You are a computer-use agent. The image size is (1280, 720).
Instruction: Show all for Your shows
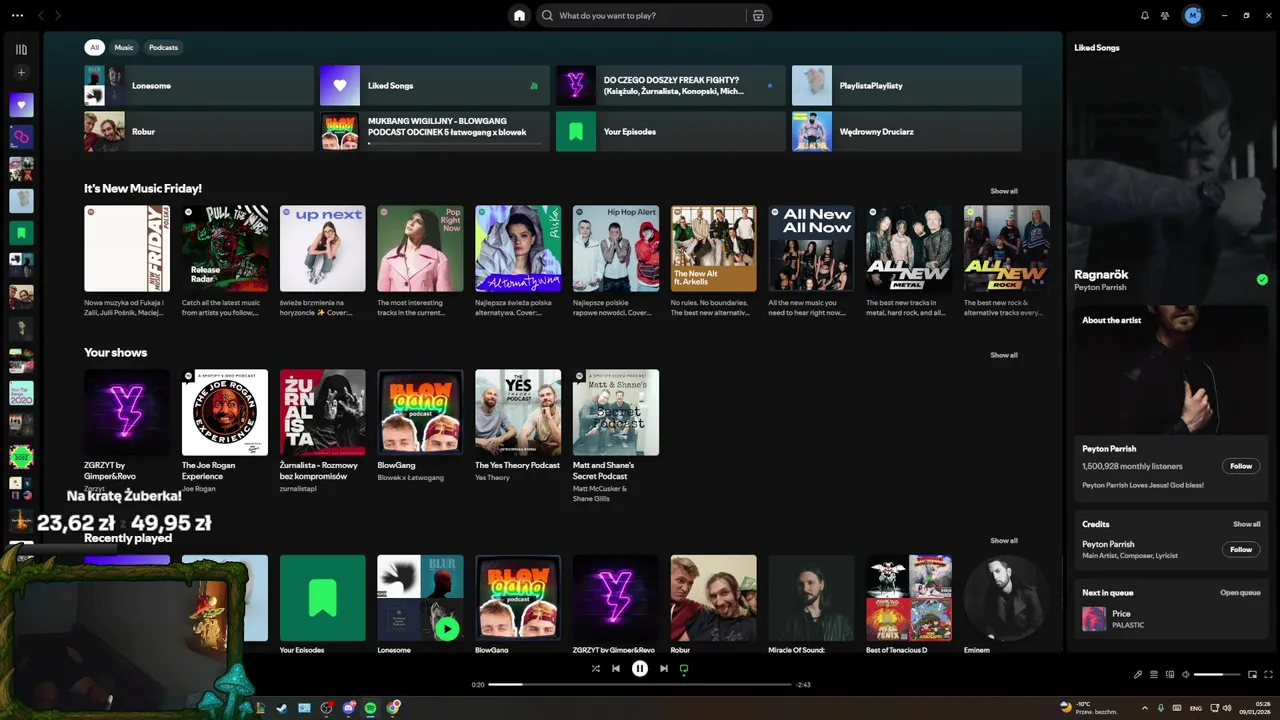(x=1004, y=355)
